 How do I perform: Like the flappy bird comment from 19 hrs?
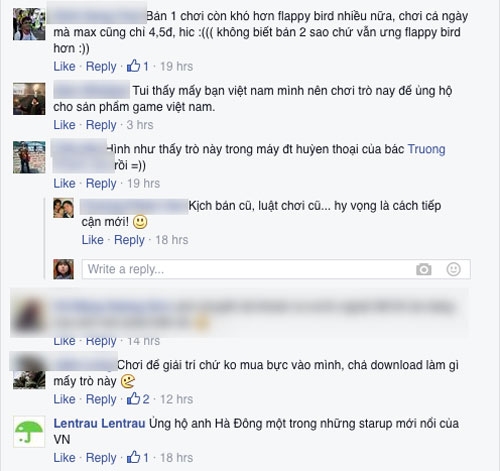tap(64, 66)
